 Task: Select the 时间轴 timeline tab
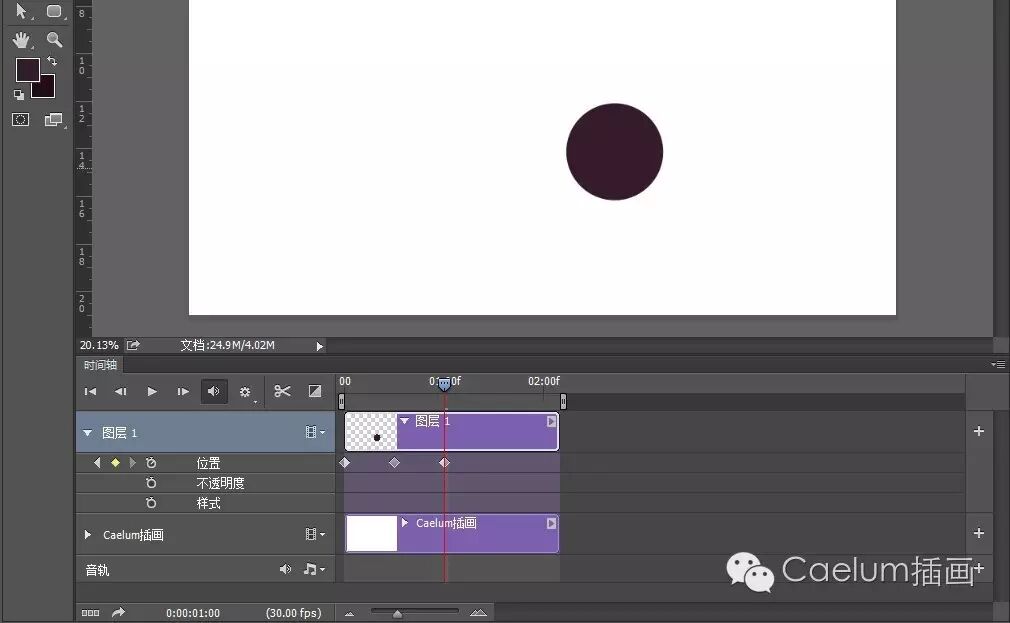(x=99, y=364)
